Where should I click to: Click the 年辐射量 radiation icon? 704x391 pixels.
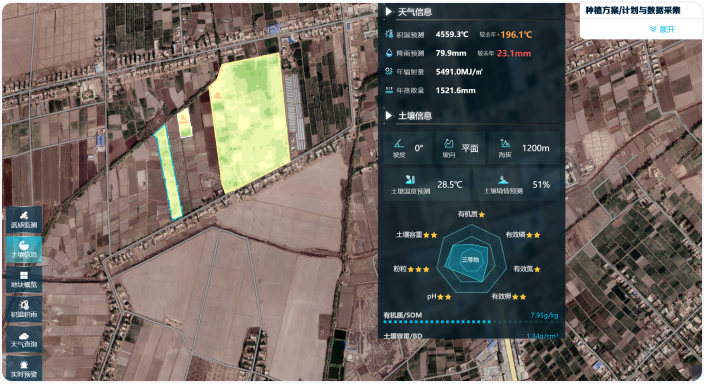pyautogui.click(x=389, y=71)
